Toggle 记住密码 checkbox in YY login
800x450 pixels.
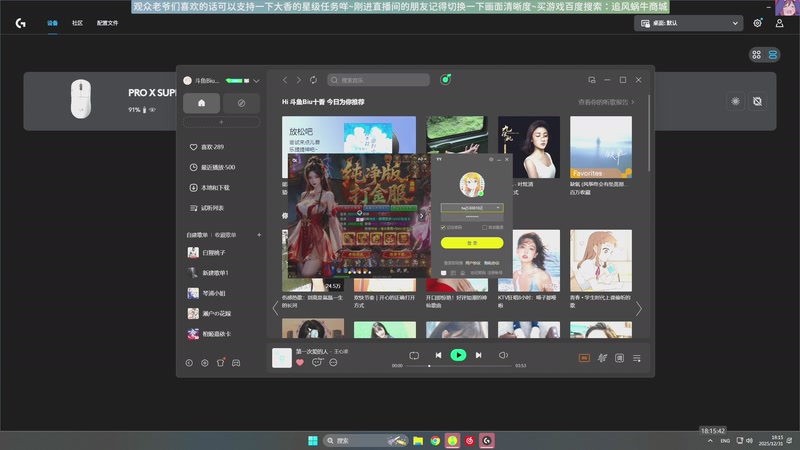point(443,228)
